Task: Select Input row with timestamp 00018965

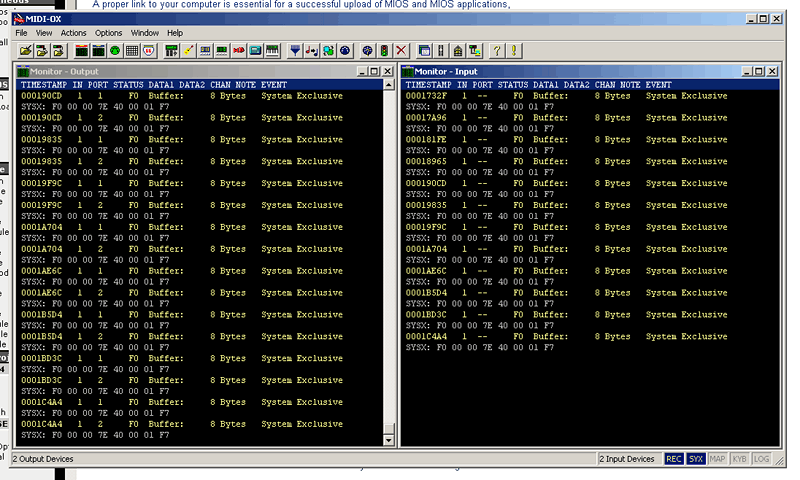Action: coord(591,162)
